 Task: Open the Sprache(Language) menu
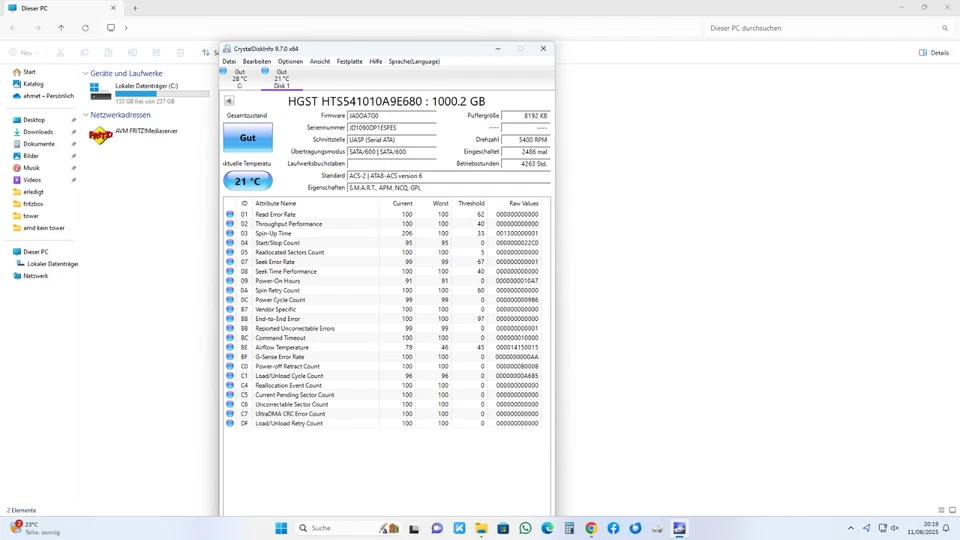click(414, 61)
